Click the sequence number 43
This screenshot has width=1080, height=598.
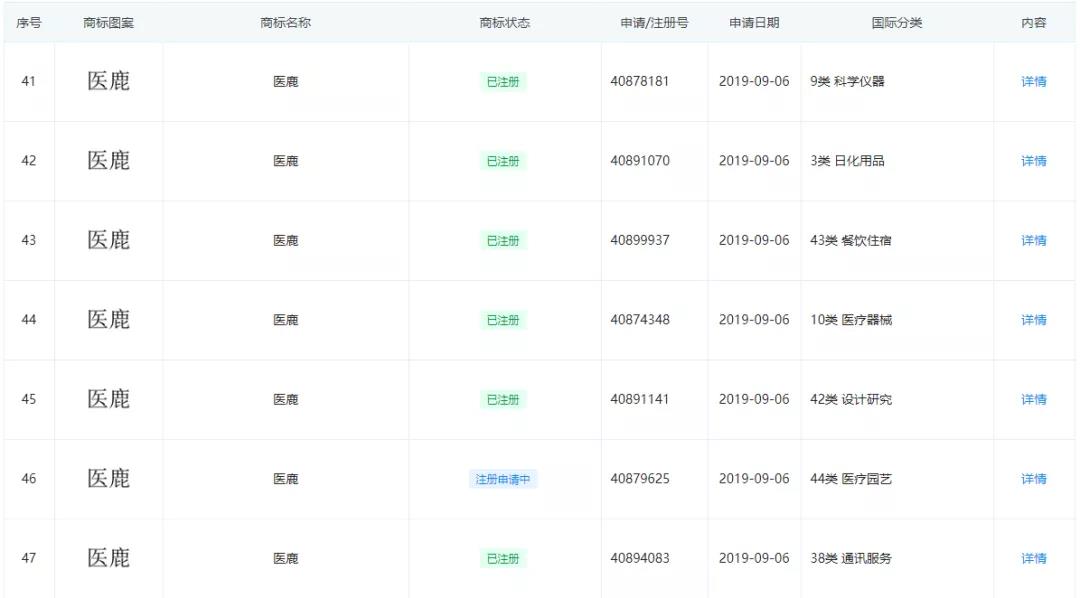[28, 240]
